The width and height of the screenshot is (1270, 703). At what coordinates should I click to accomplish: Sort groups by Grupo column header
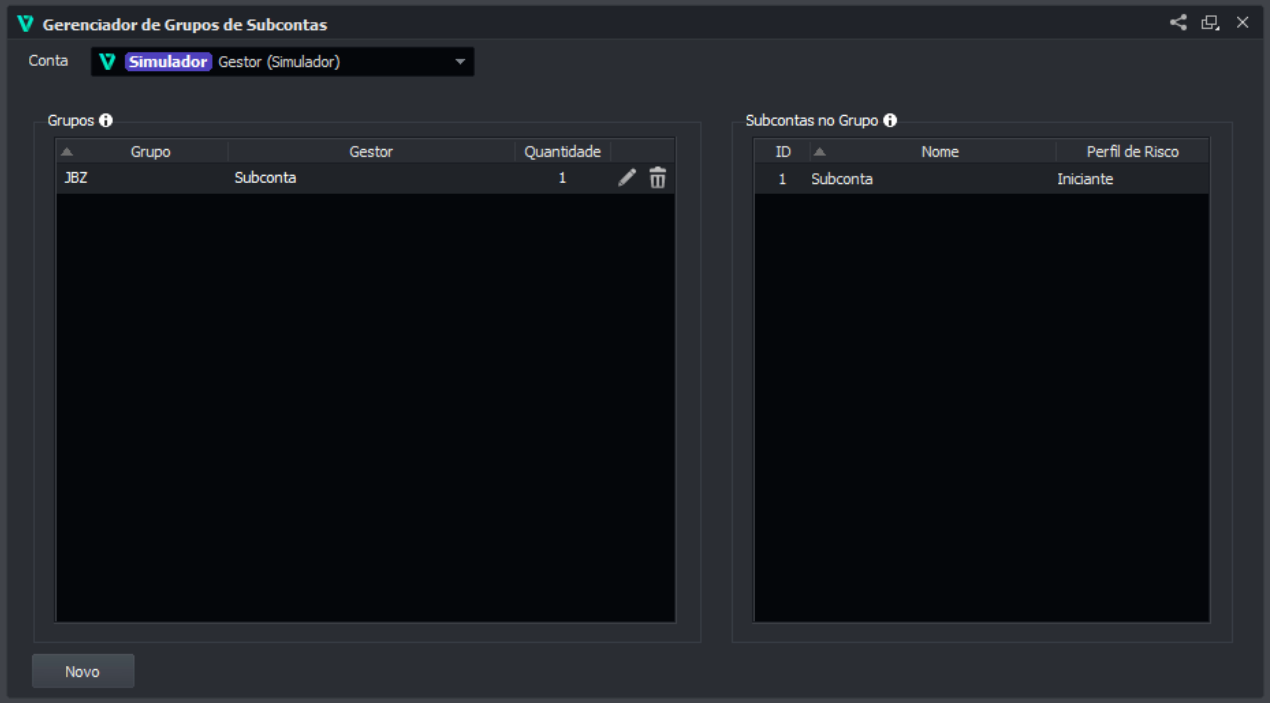(x=150, y=152)
